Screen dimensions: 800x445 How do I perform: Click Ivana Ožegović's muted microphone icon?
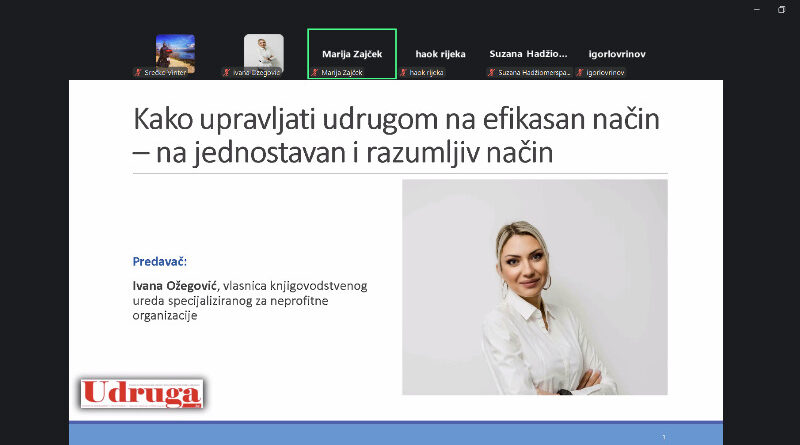coord(226,73)
